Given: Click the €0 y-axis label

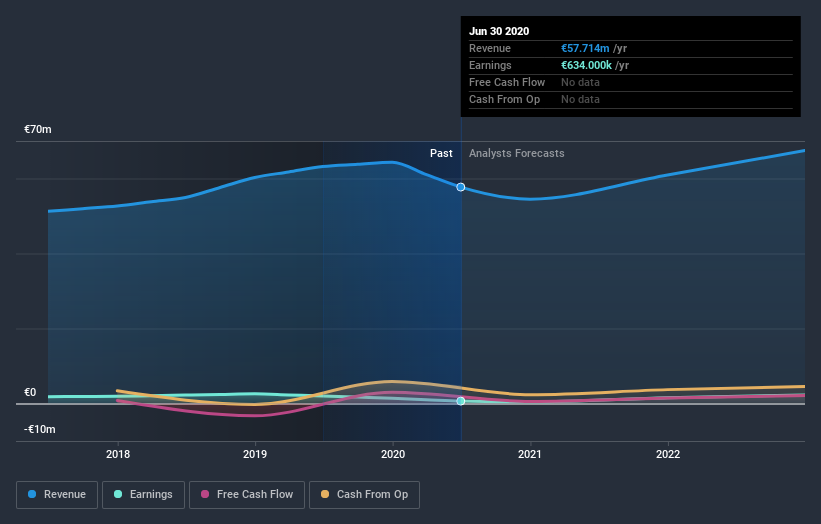Looking at the screenshot, I should pyautogui.click(x=30, y=392).
